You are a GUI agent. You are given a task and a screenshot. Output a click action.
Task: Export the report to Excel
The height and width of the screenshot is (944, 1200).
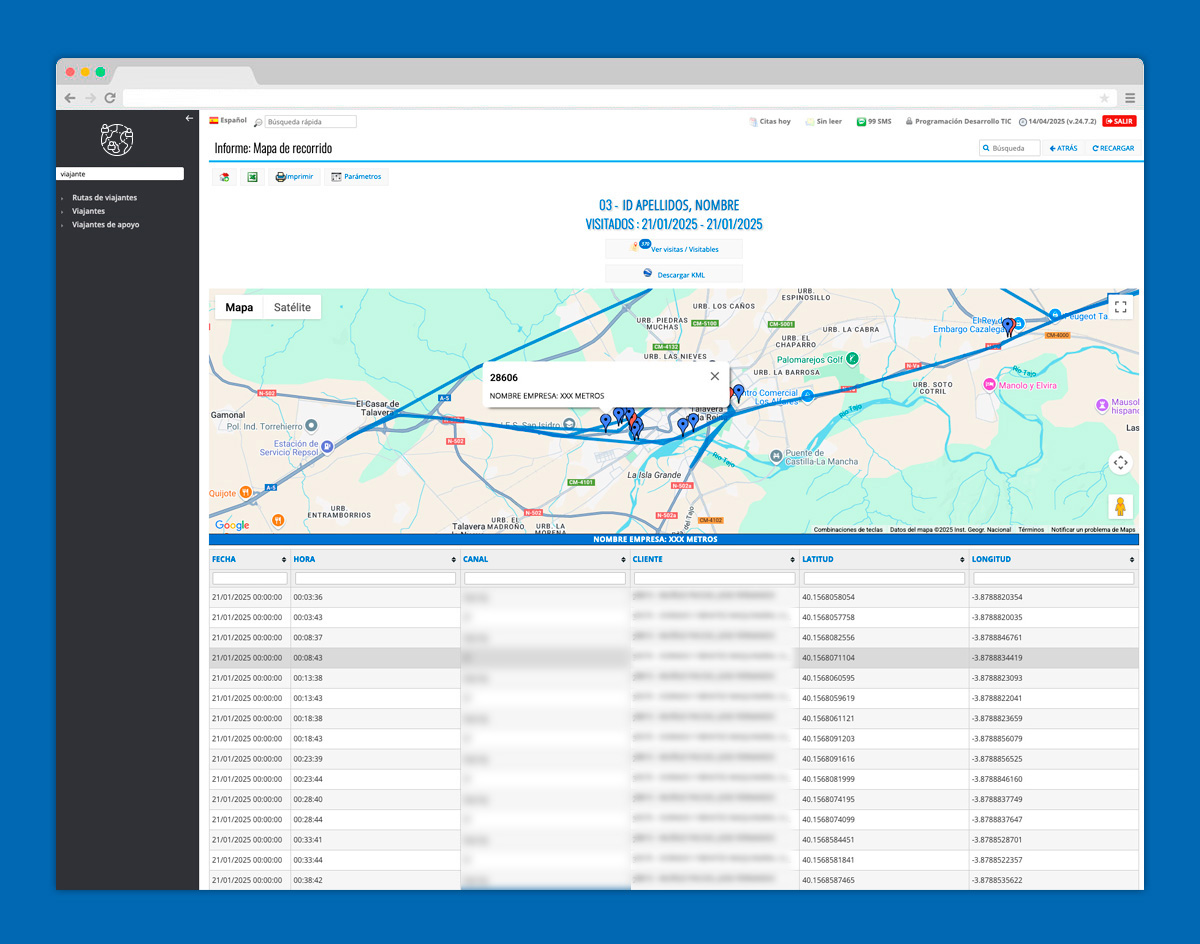tap(253, 177)
